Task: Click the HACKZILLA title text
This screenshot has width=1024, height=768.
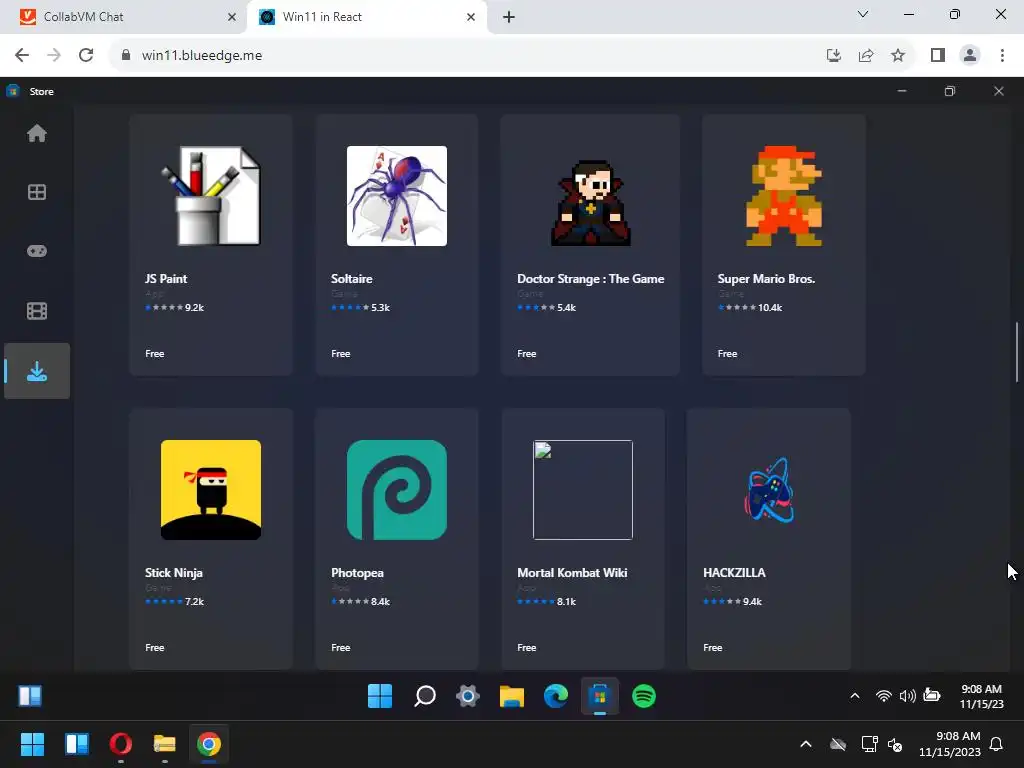Action: pos(734,573)
